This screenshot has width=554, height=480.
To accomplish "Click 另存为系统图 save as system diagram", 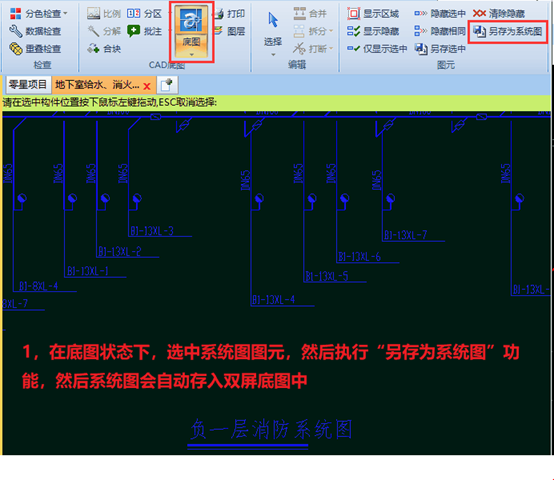I will pos(507,31).
